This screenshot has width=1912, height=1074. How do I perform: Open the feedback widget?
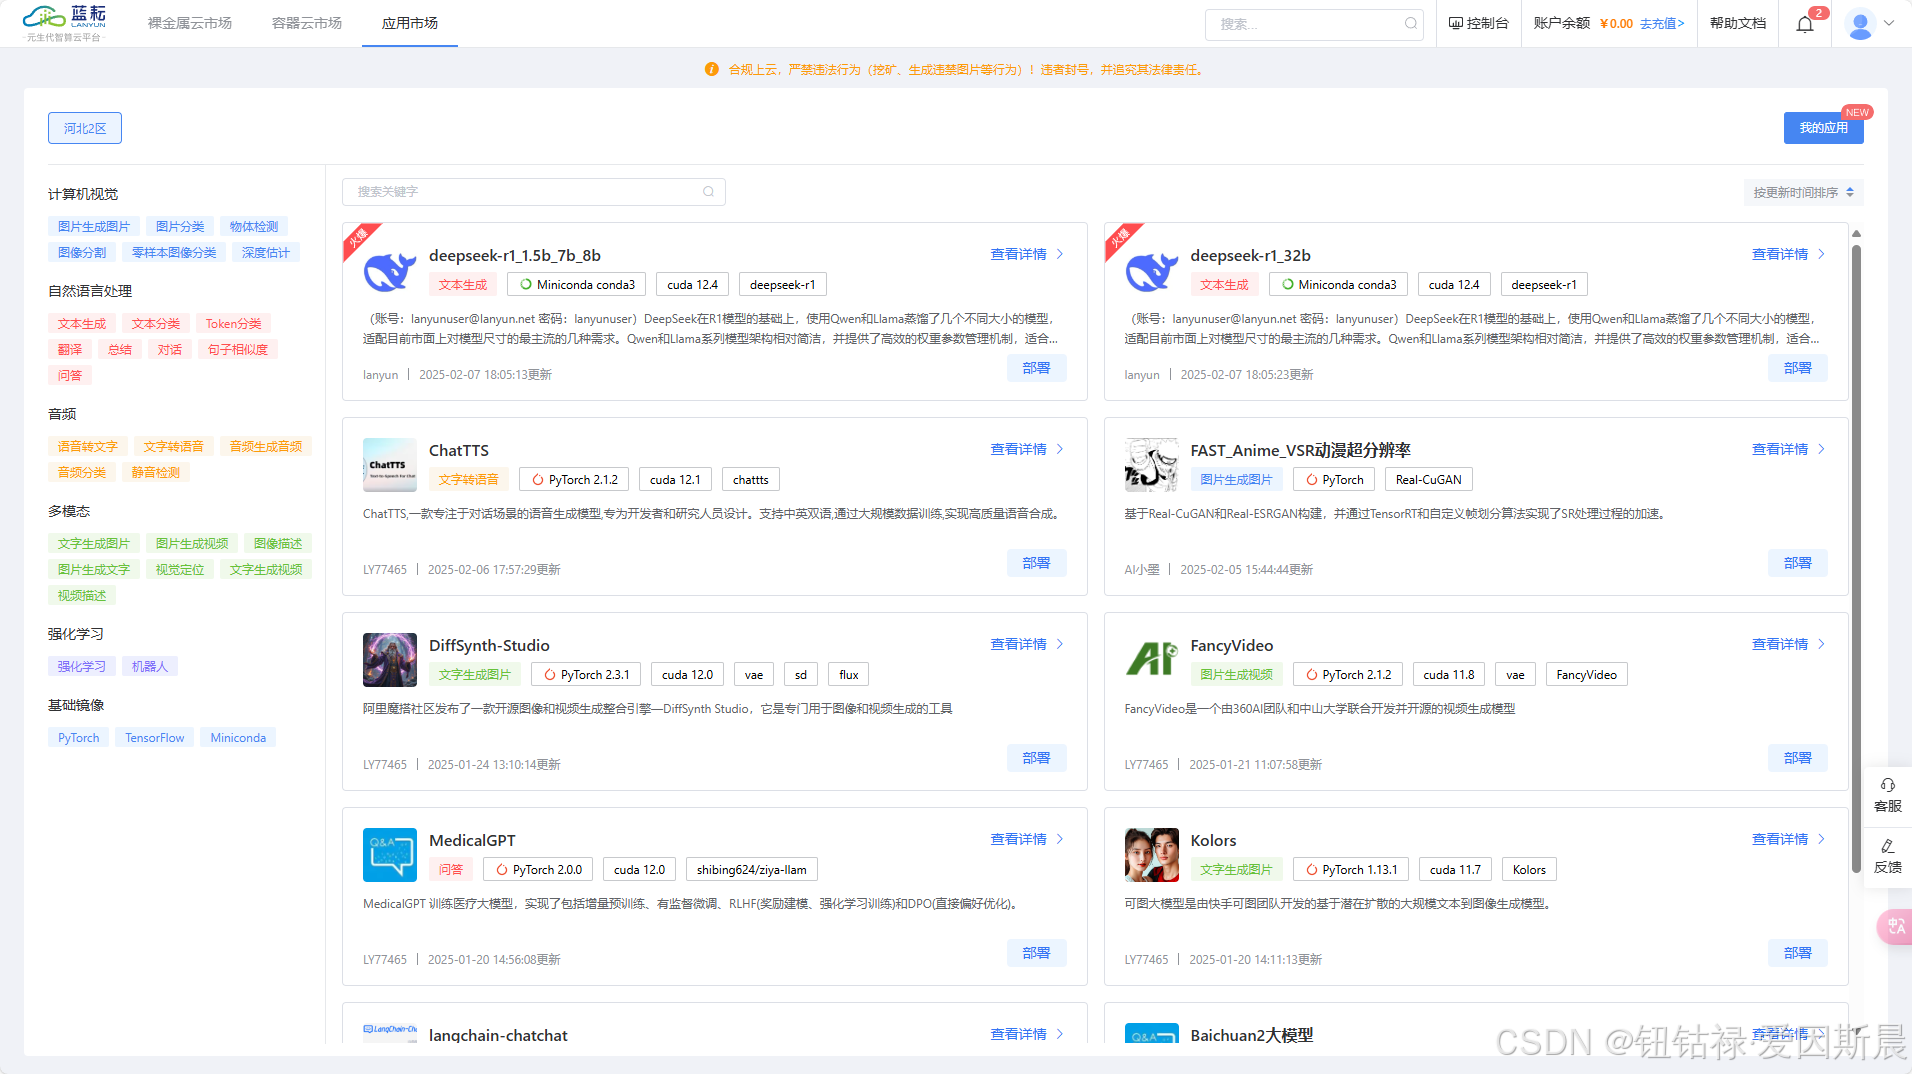click(1888, 857)
